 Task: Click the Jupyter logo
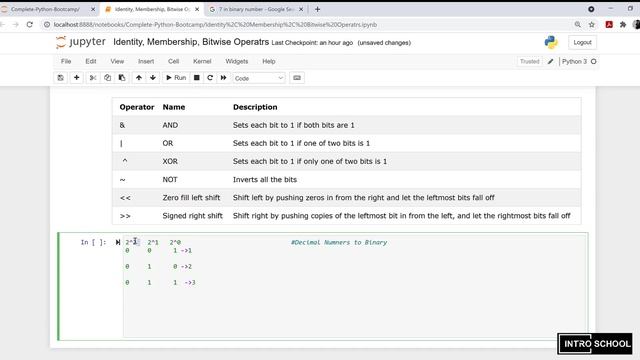tap(81, 42)
